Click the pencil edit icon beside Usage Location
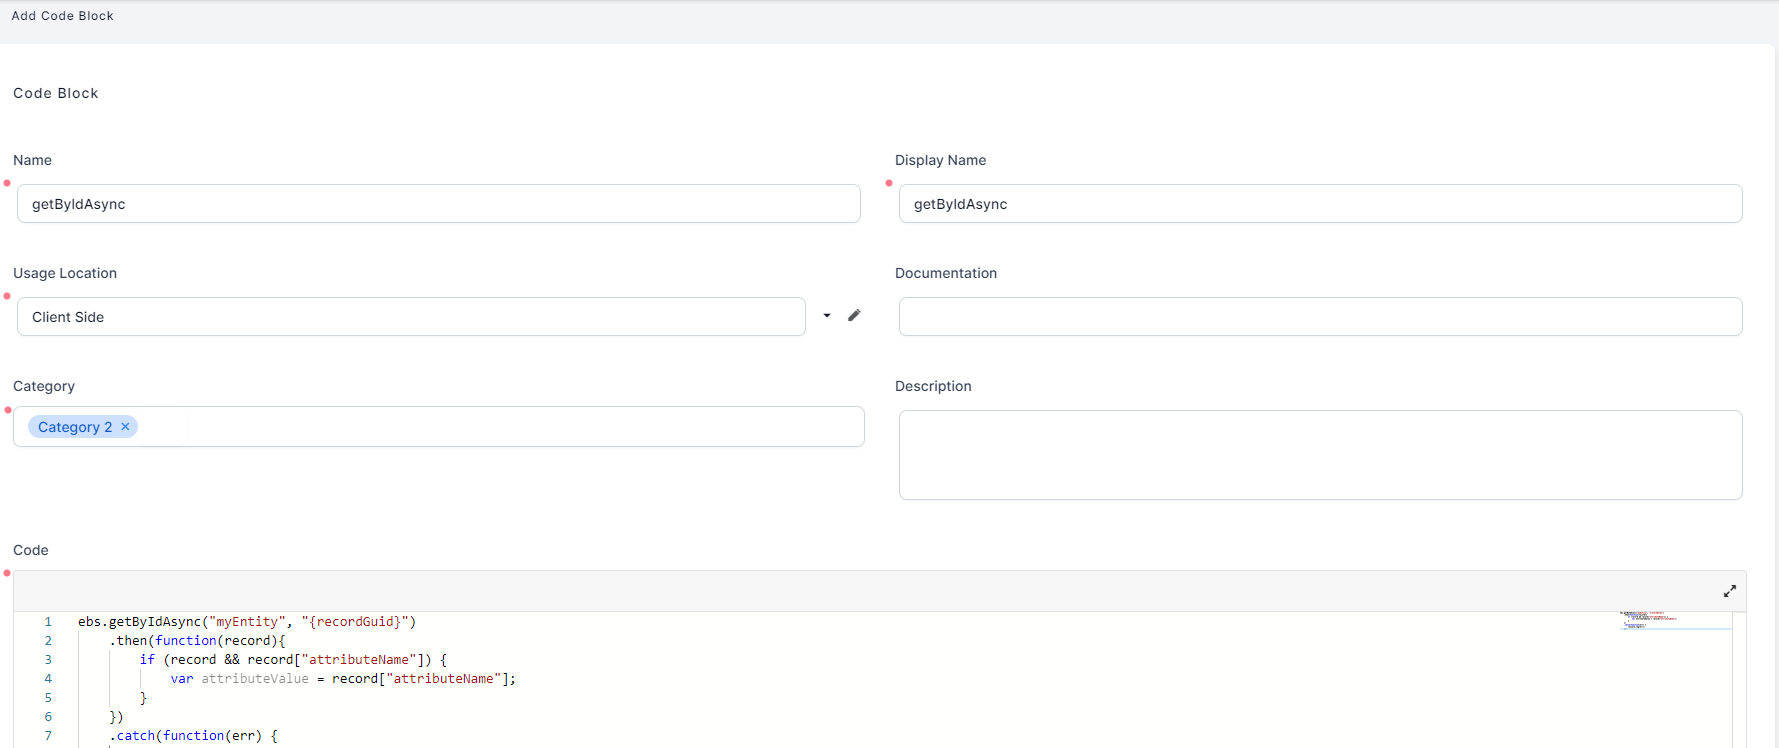Screen dimensions: 1779x748 [854, 316]
